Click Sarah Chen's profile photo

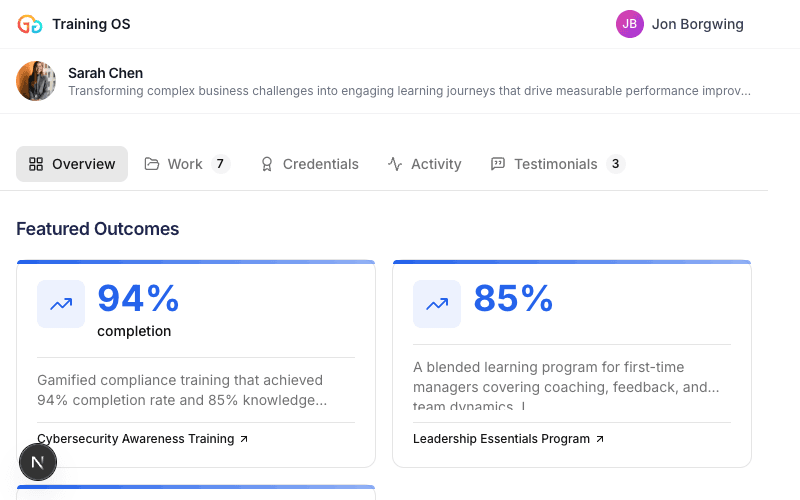(36, 81)
